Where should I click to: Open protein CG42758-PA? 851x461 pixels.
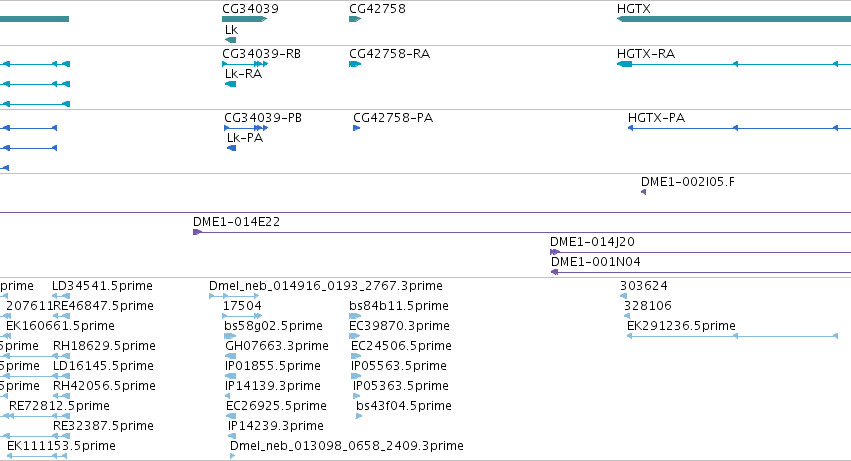(393, 118)
